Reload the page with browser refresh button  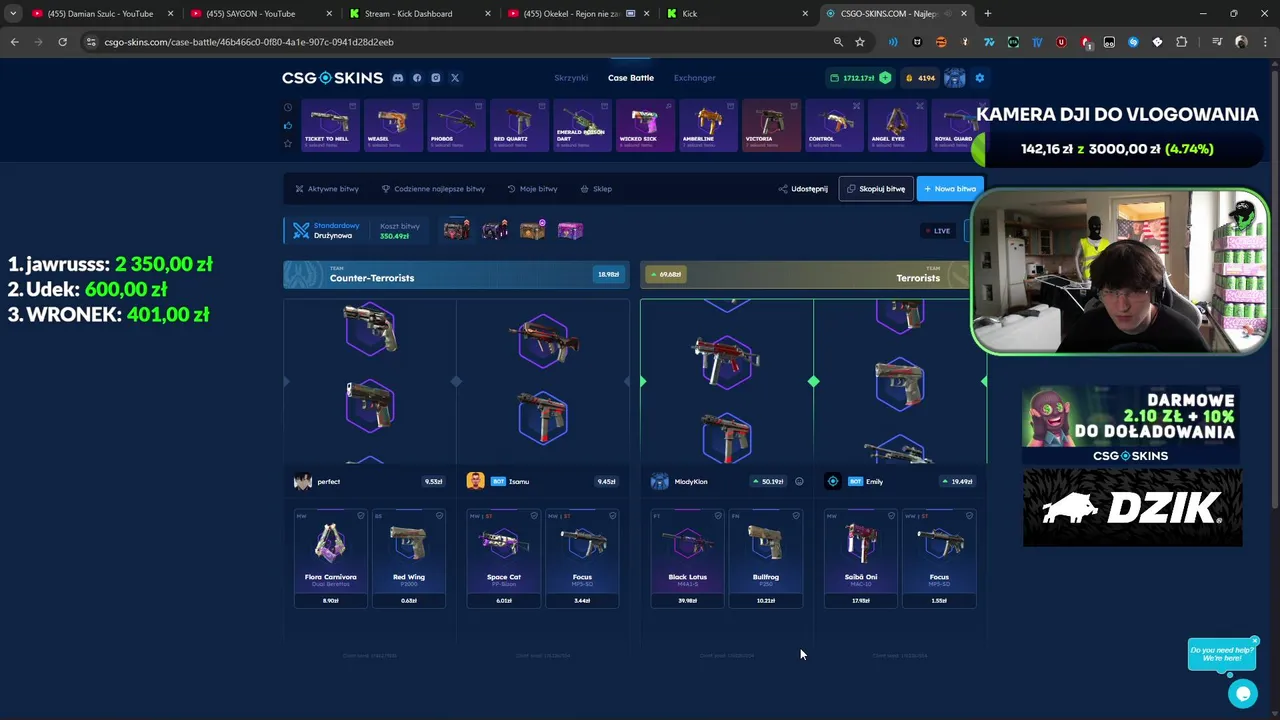coord(62,42)
